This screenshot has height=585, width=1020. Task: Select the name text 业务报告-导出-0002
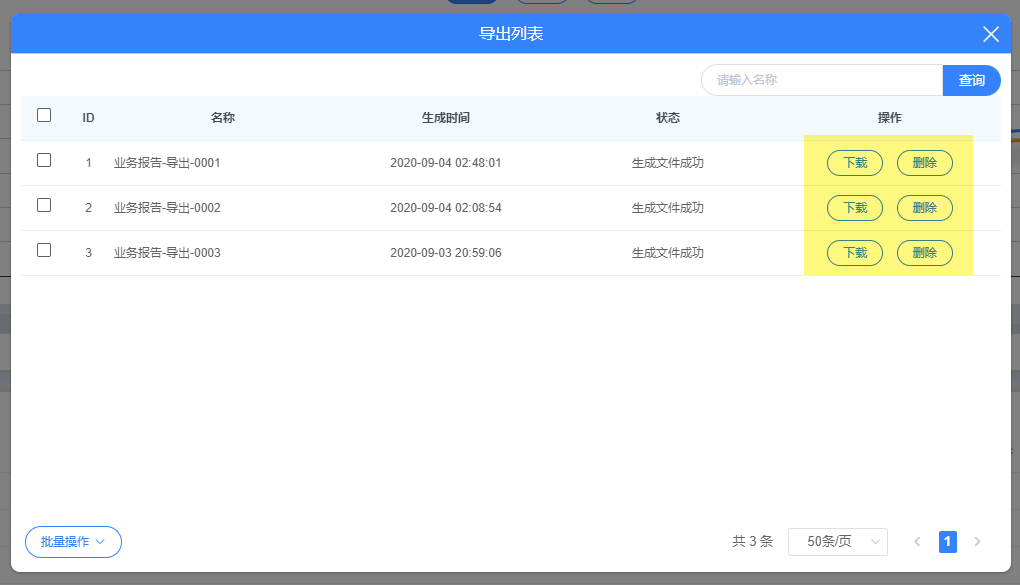click(167, 208)
